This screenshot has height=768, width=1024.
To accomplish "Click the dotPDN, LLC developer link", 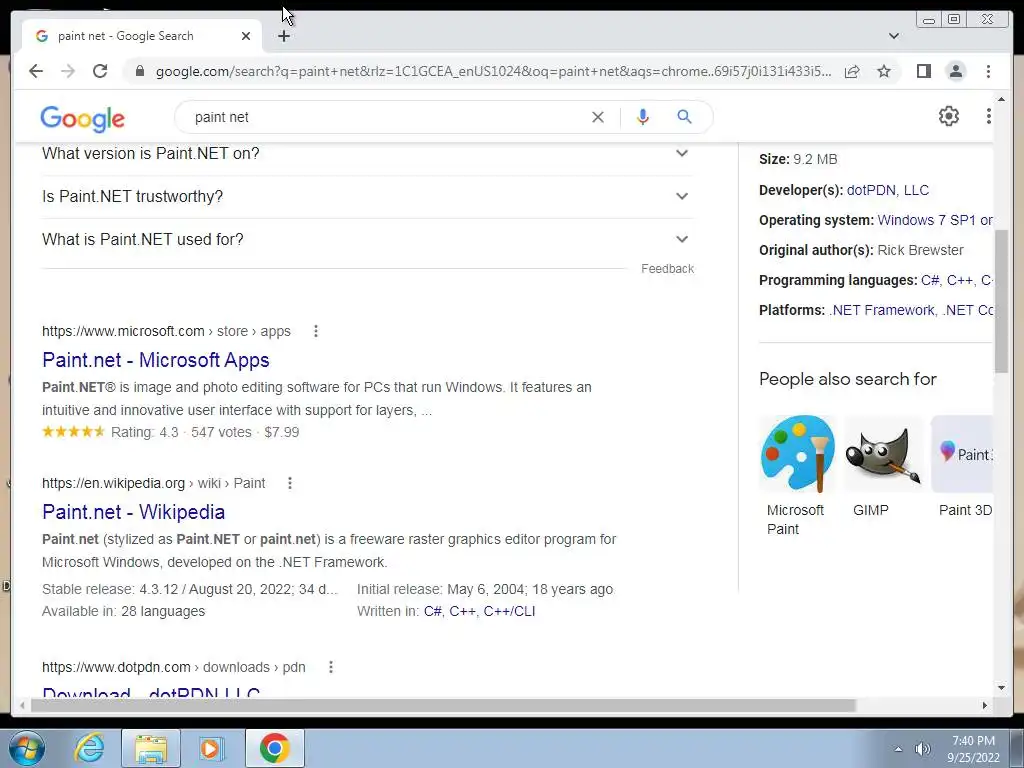I will coord(888,190).
